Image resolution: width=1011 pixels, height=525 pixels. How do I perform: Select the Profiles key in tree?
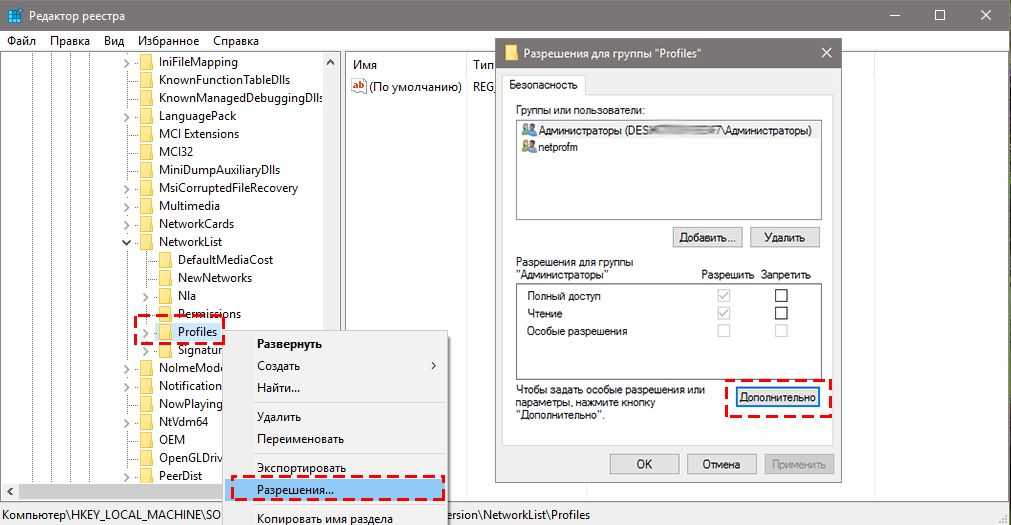(x=197, y=332)
